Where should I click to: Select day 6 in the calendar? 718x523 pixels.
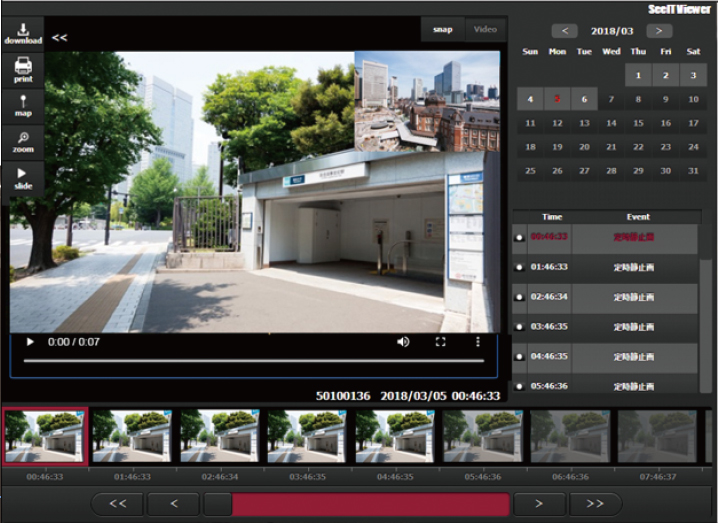[584, 99]
